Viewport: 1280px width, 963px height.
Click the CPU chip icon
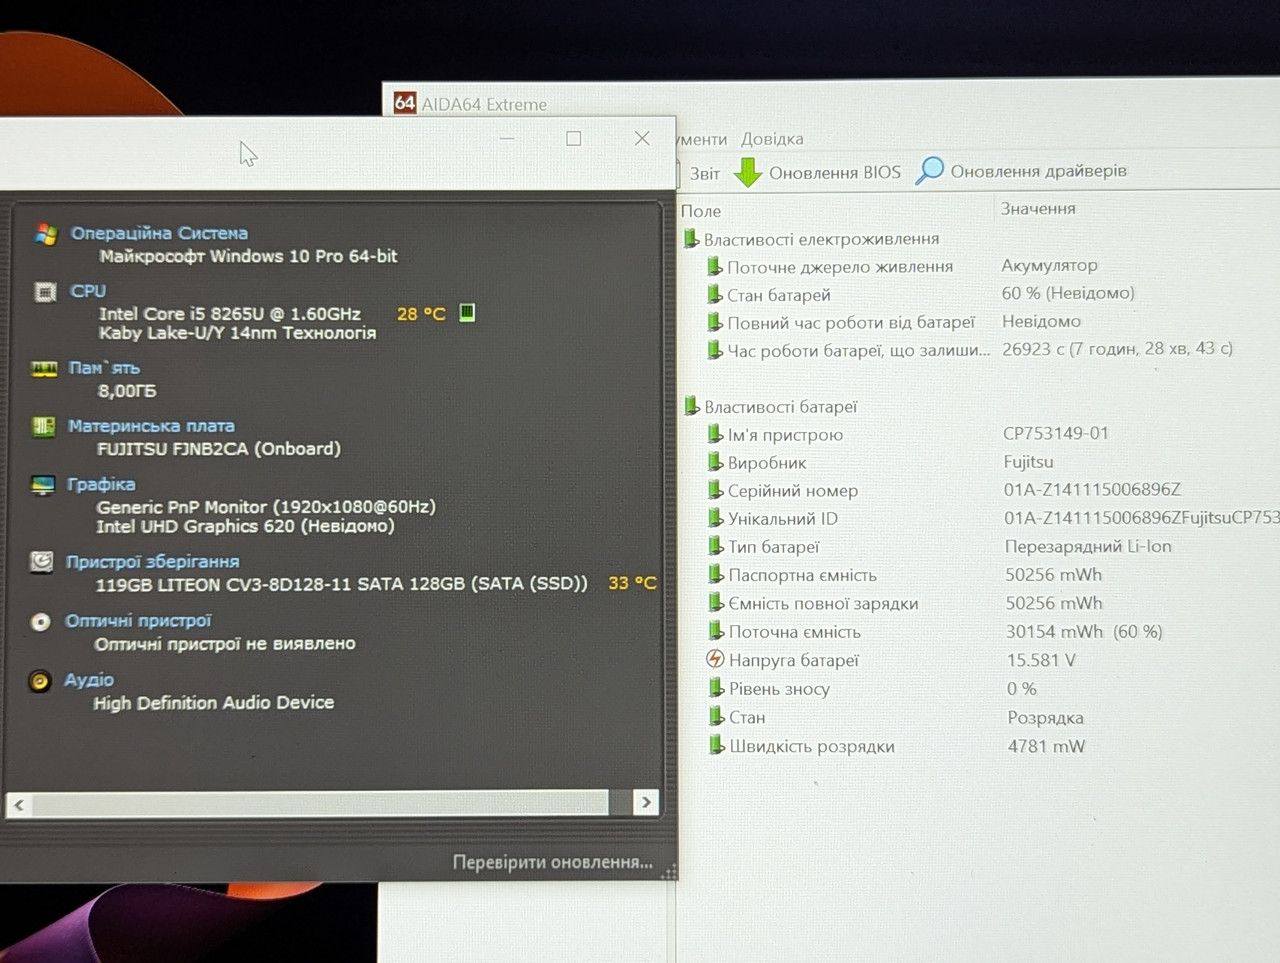(45, 292)
